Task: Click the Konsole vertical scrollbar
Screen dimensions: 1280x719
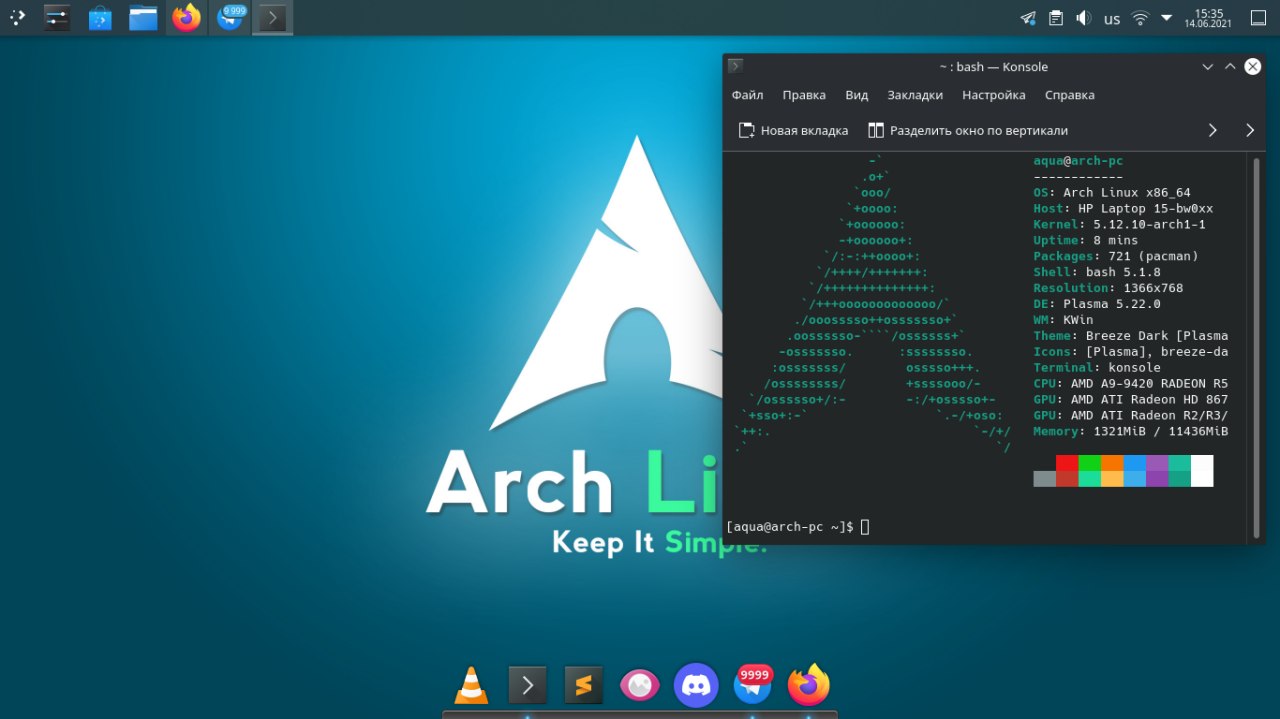Action: click(x=1257, y=347)
